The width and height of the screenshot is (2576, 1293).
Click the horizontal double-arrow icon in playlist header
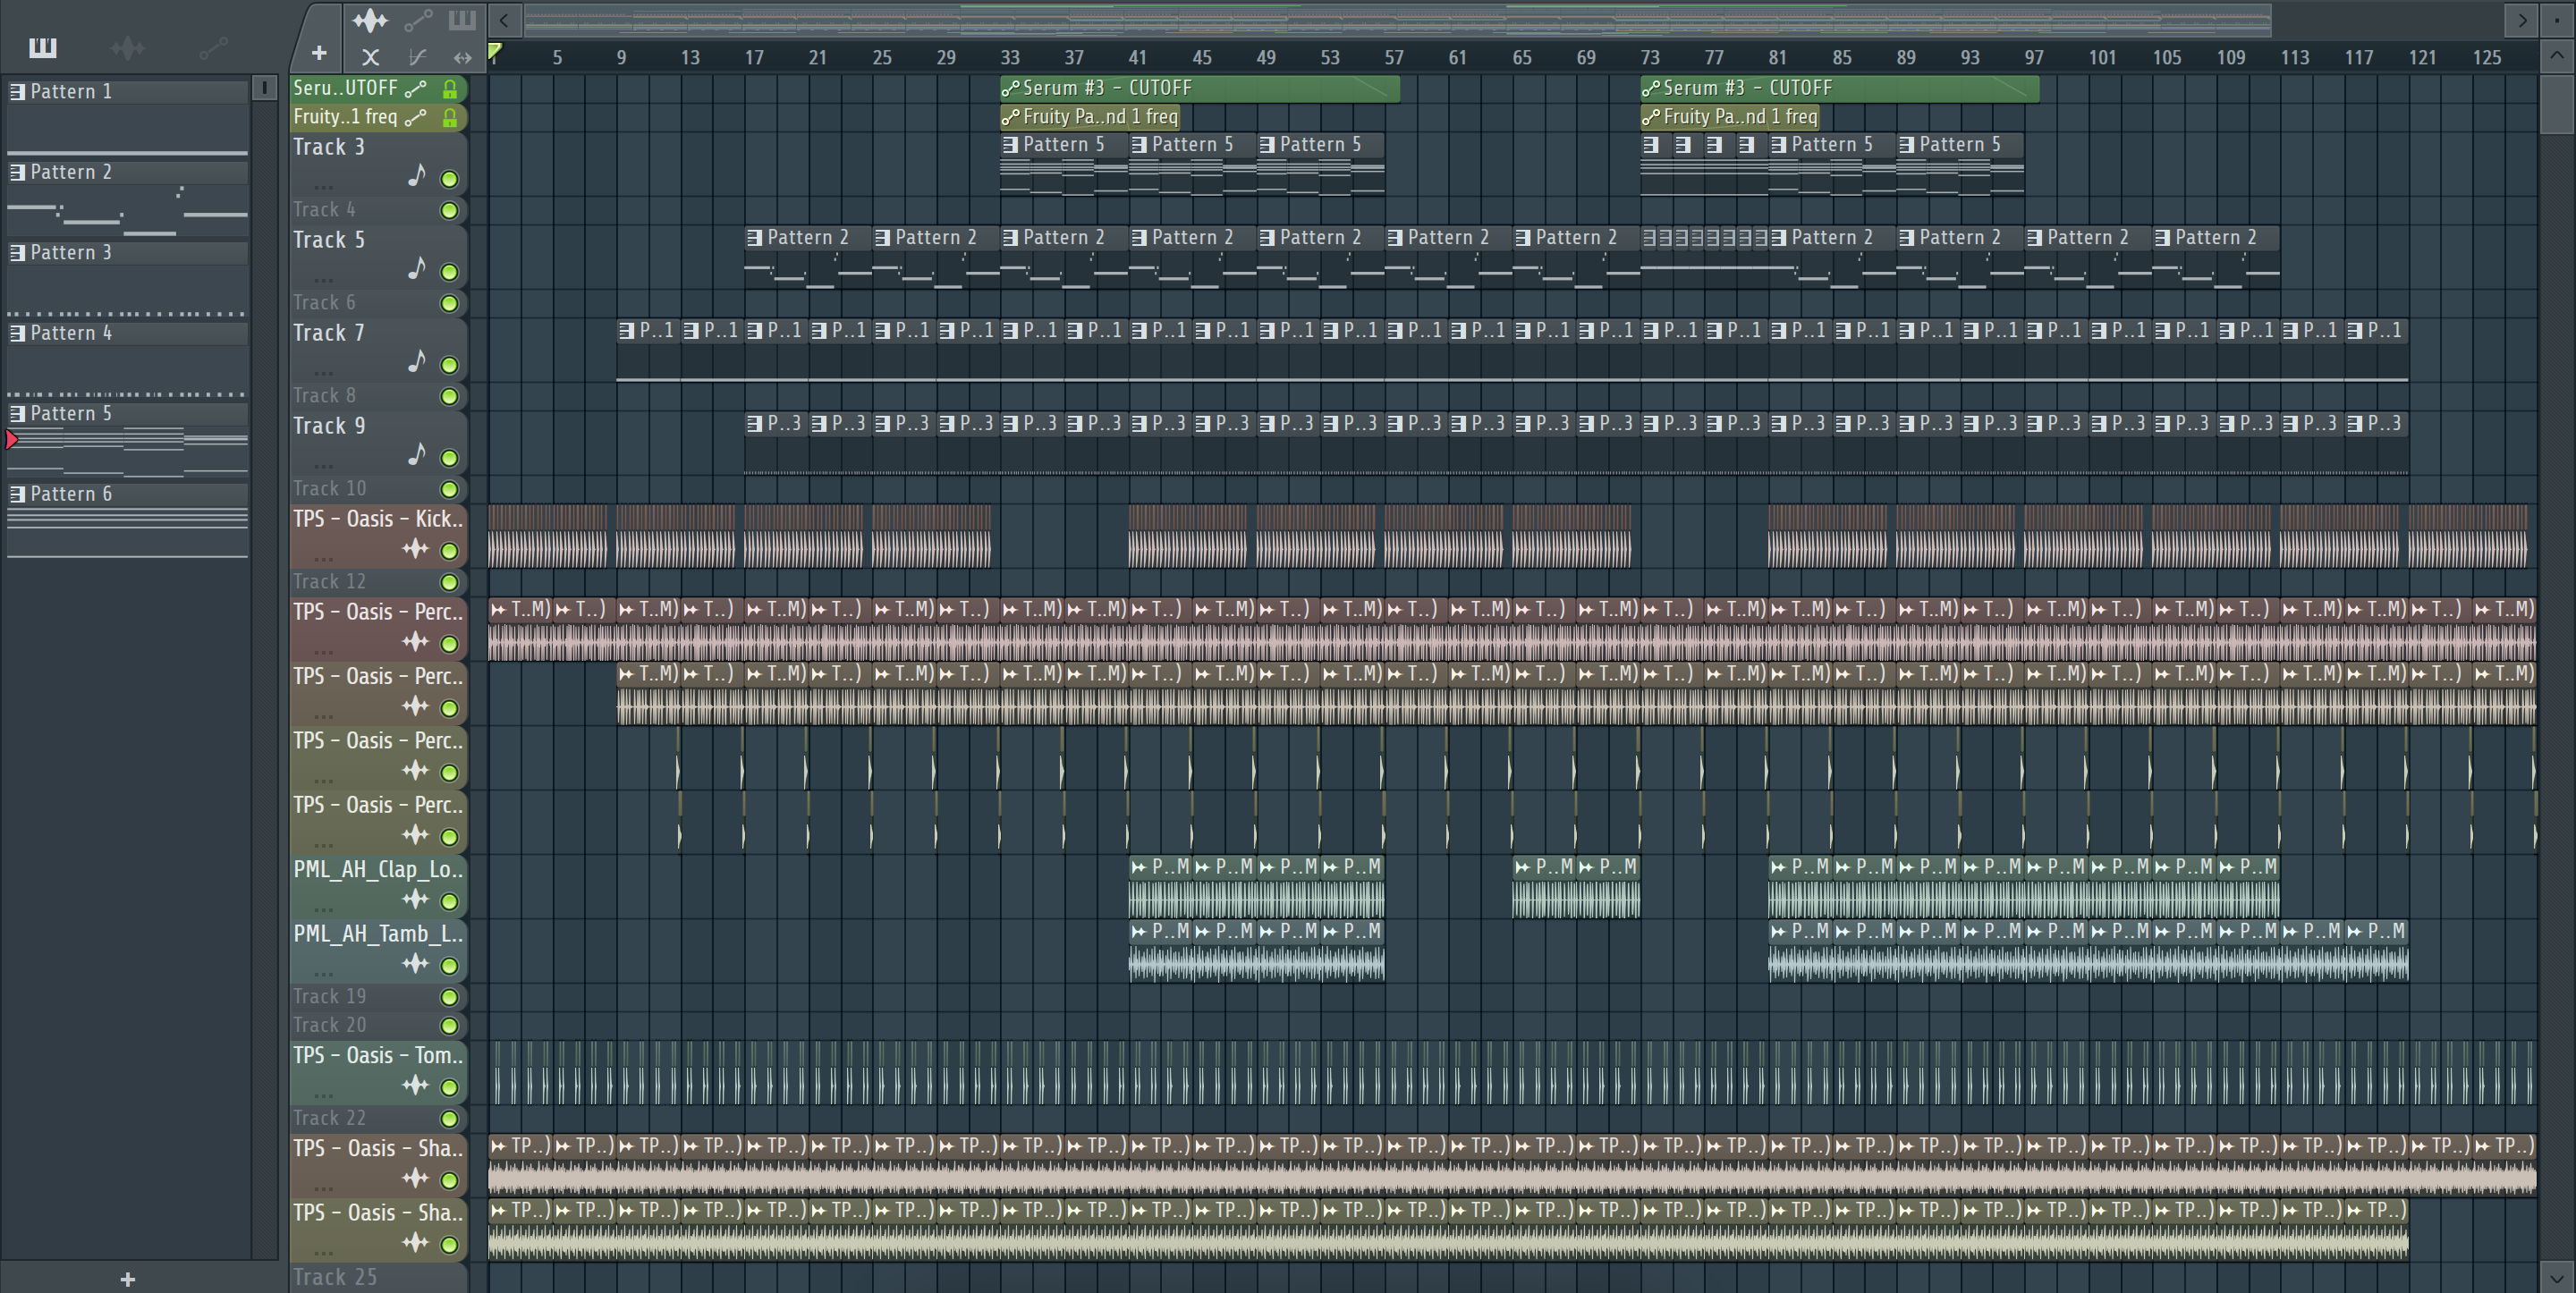tap(462, 57)
